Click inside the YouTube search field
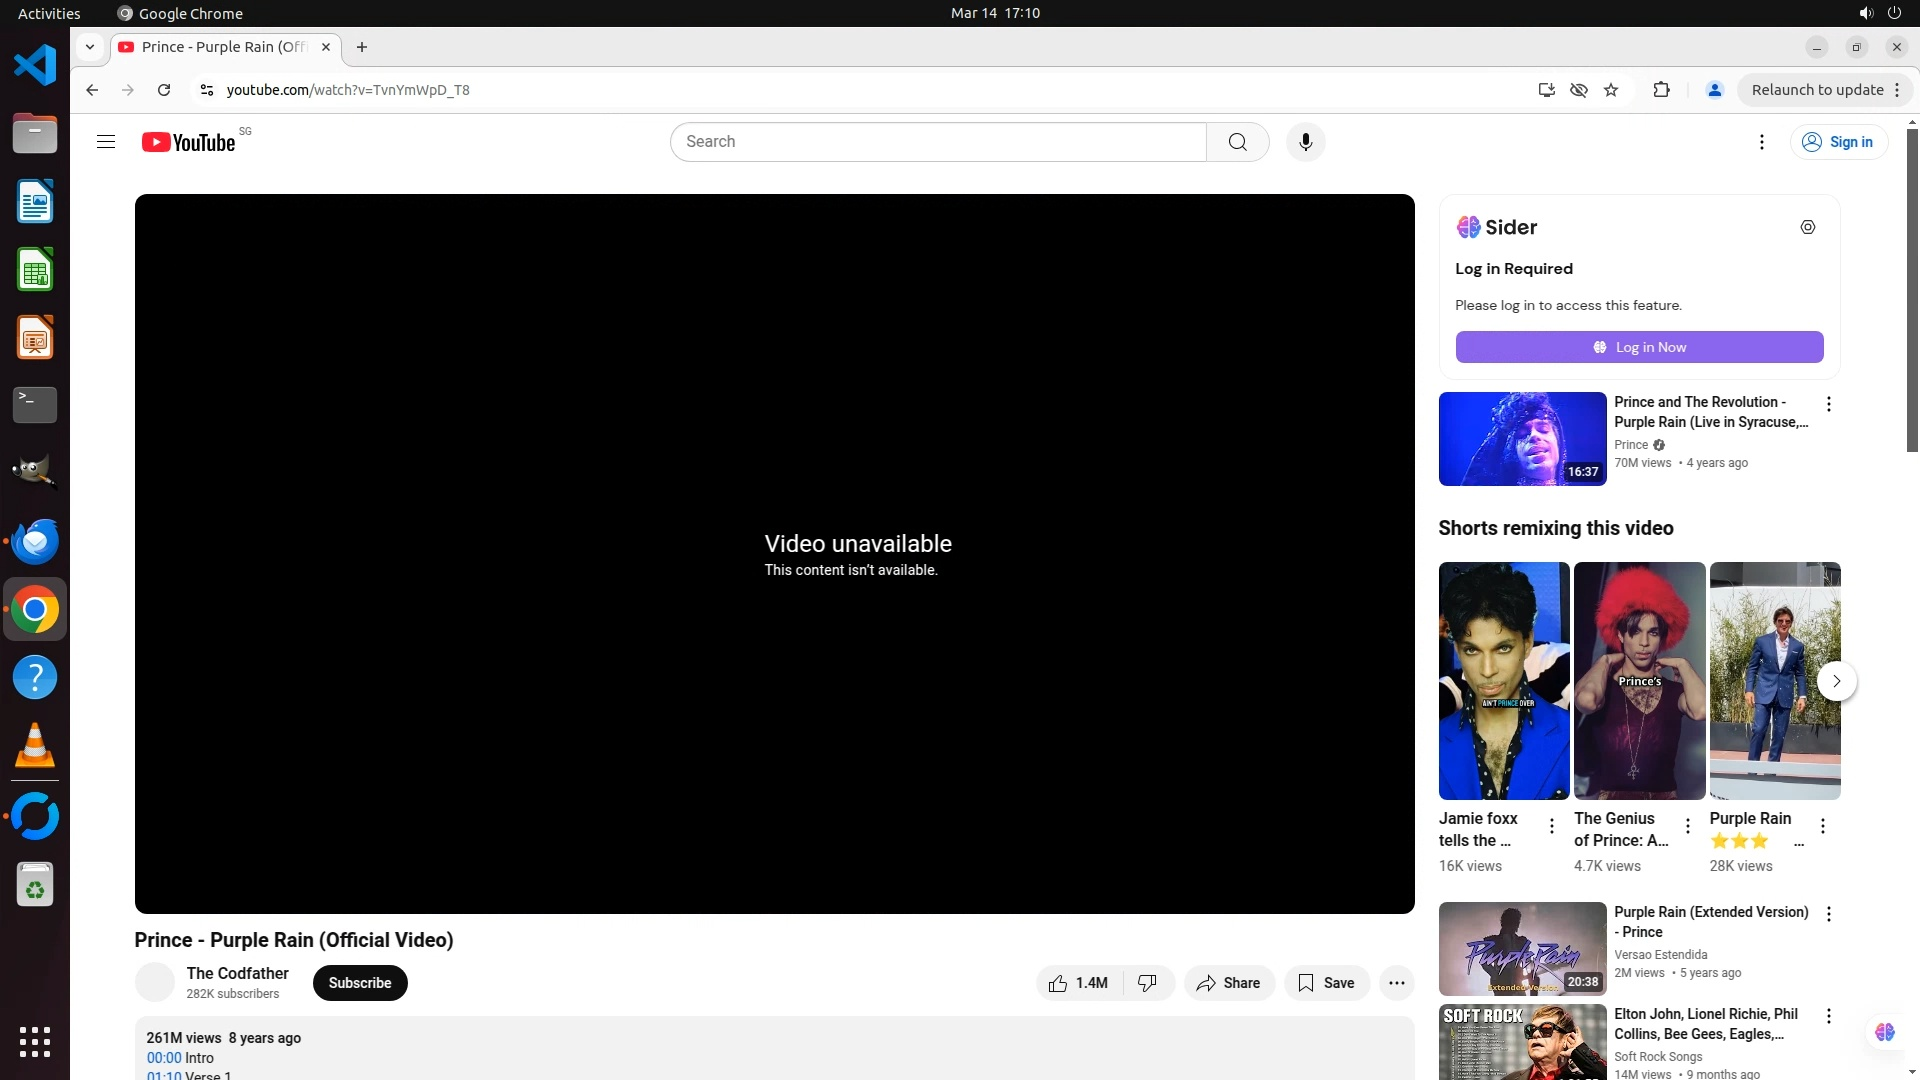 coord(937,142)
